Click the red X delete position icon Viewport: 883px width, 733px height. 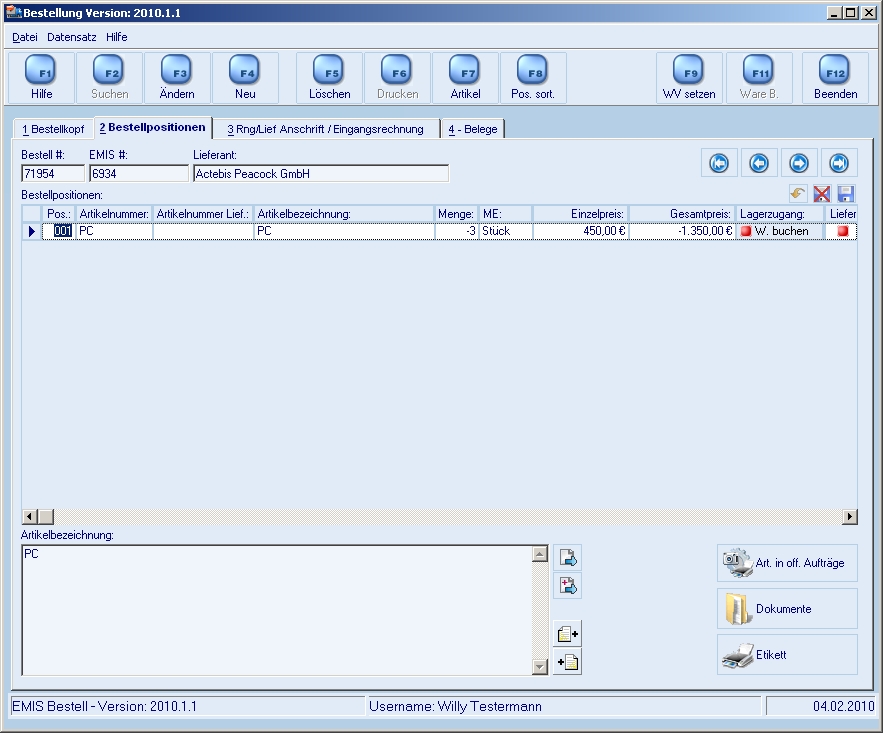point(822,194)
